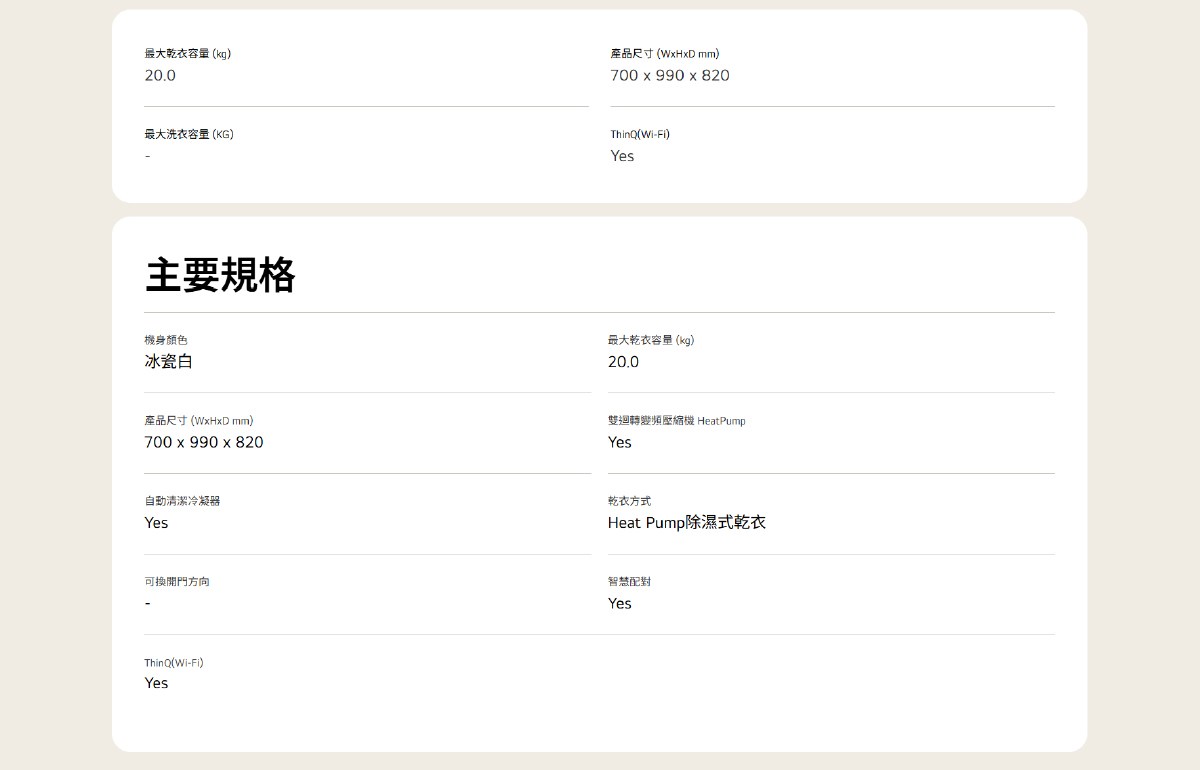Select Yes under 雙迴轉變頻壓縮機 HeatPump
Screen dimensions: 1200x770
pyautogui.click(x=620, y=443)
